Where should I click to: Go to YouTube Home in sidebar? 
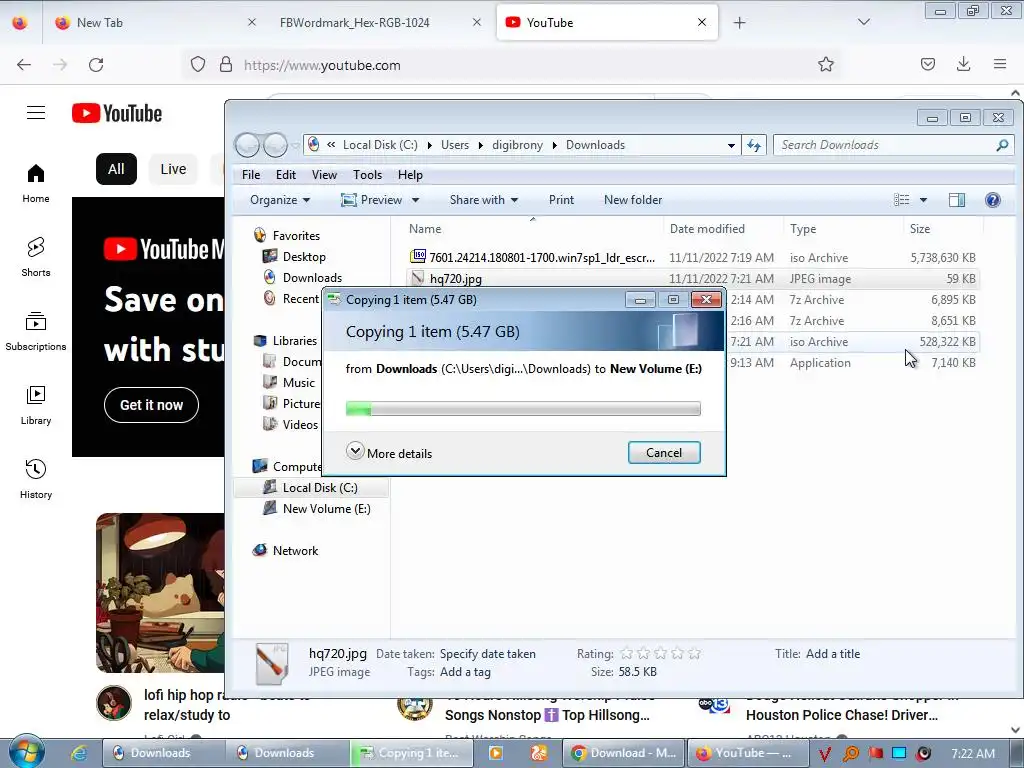(36, 183)
